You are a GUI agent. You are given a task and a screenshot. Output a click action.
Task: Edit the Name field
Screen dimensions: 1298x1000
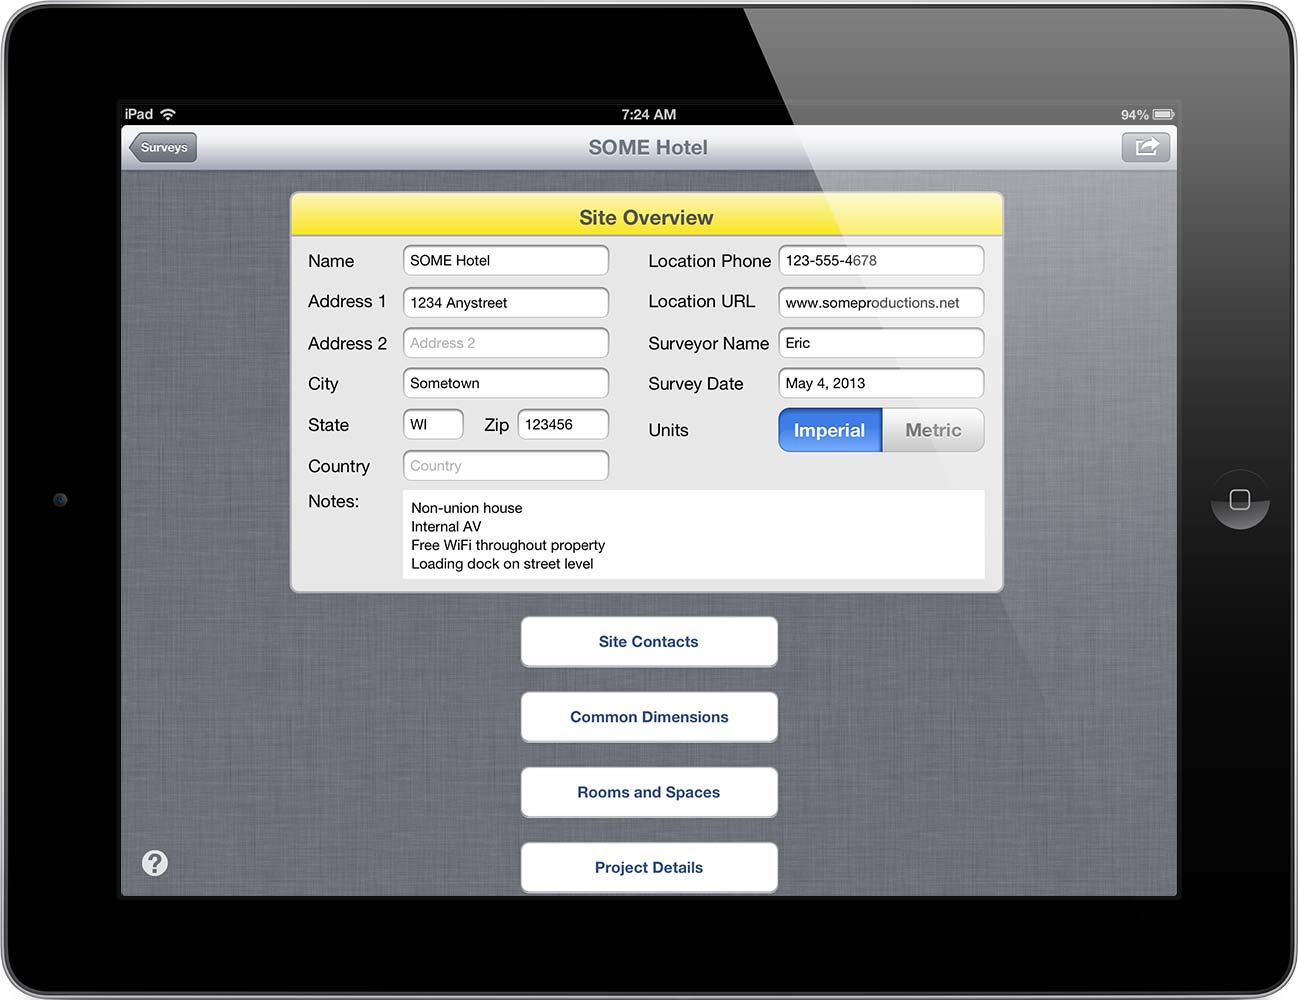tap(506, 261)
